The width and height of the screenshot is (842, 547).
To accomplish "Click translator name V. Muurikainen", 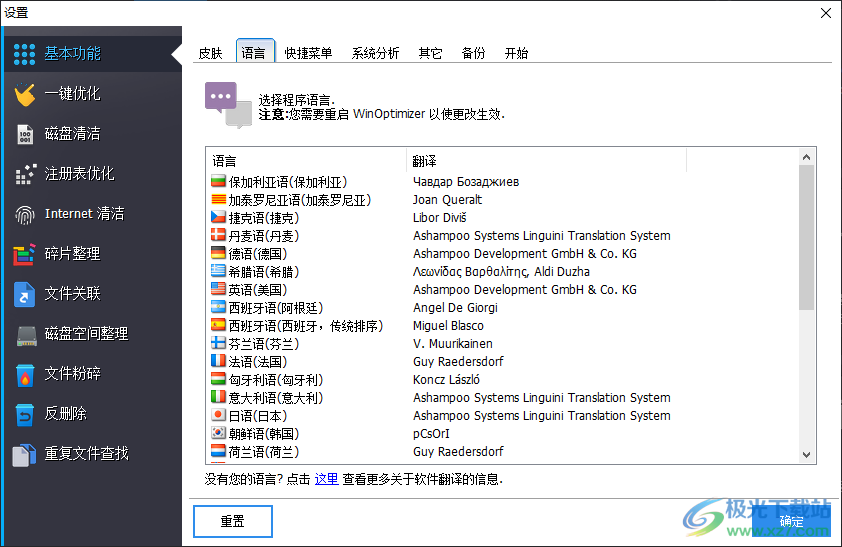I will [x=453, y=344].
